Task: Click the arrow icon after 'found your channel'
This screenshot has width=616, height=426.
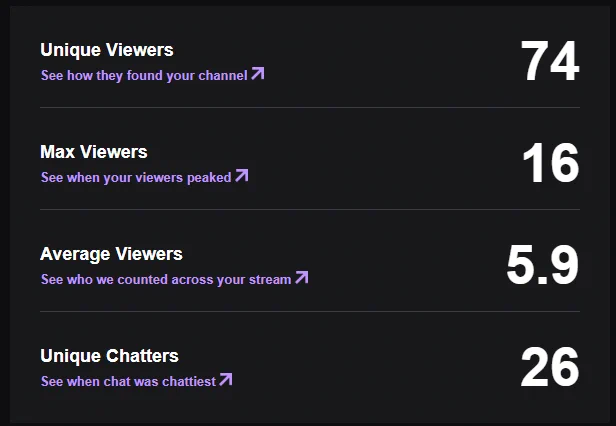Action: (x=258, y=73)
